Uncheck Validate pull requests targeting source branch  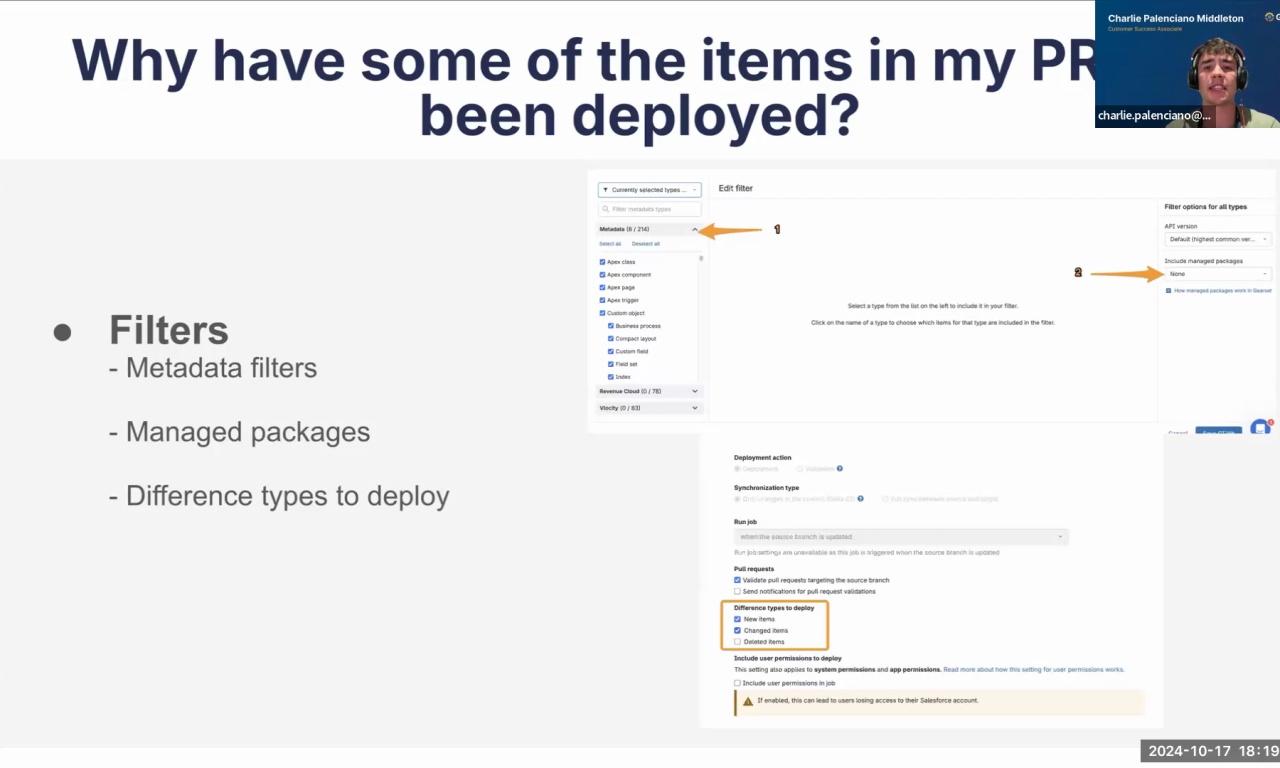coord(737,580)
